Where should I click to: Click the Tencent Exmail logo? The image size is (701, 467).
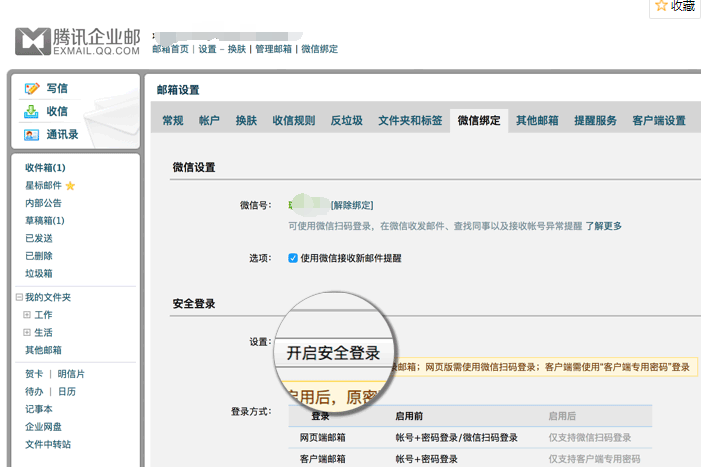[77, 40]
